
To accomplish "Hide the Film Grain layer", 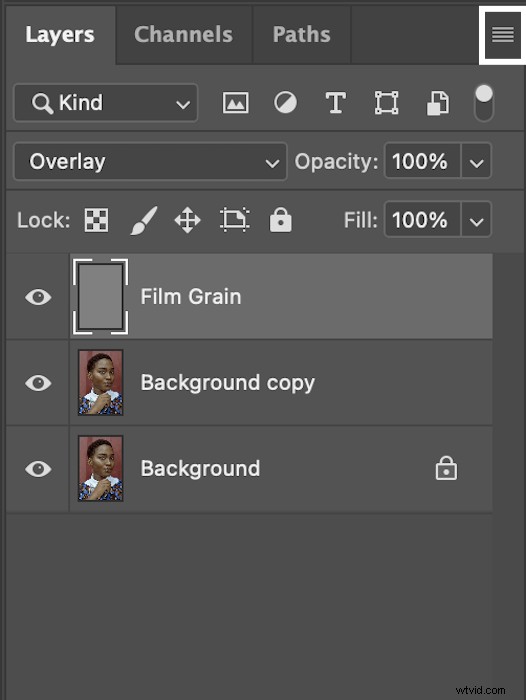I will (x=38, y=297).
